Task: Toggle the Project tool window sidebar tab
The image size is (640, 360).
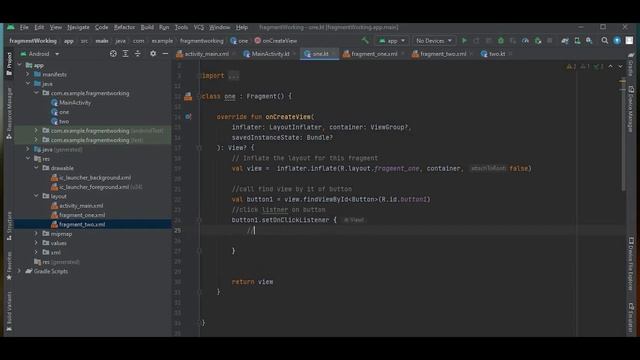Action: click(x=9, y=64)
